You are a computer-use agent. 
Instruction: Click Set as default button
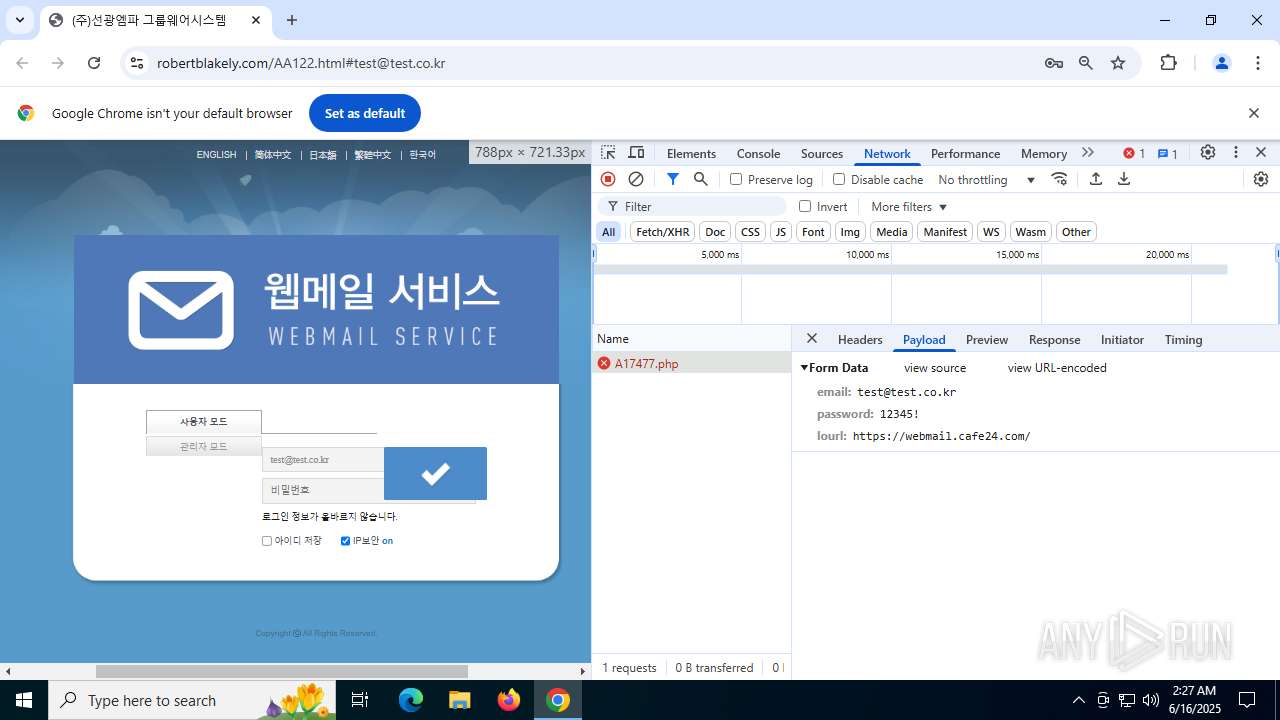tap(365, 113)
